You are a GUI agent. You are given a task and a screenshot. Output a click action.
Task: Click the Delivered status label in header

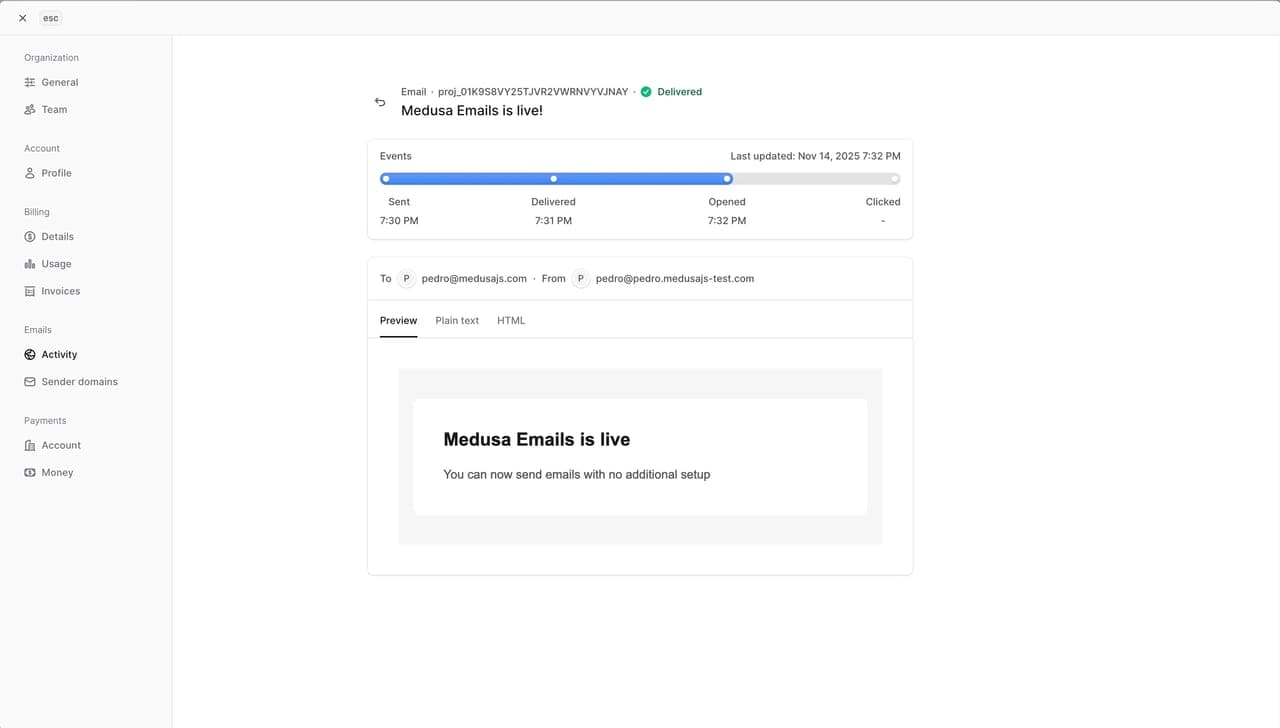(x=680, y=92)
